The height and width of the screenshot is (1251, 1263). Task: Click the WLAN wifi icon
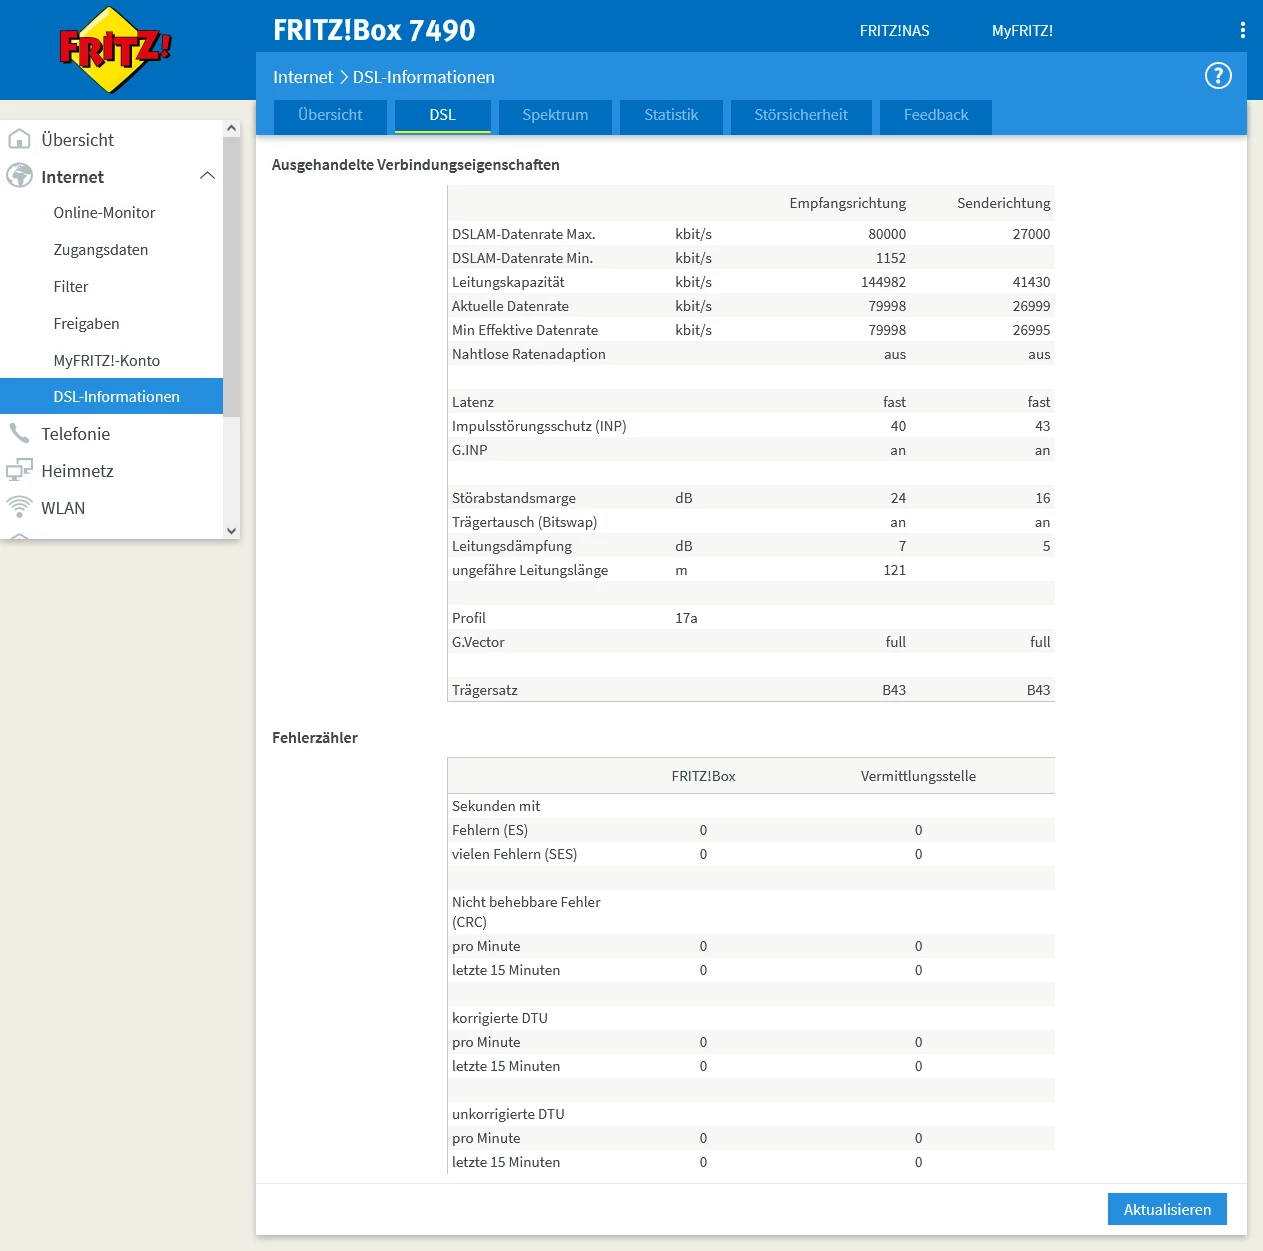tap(19, 507)
